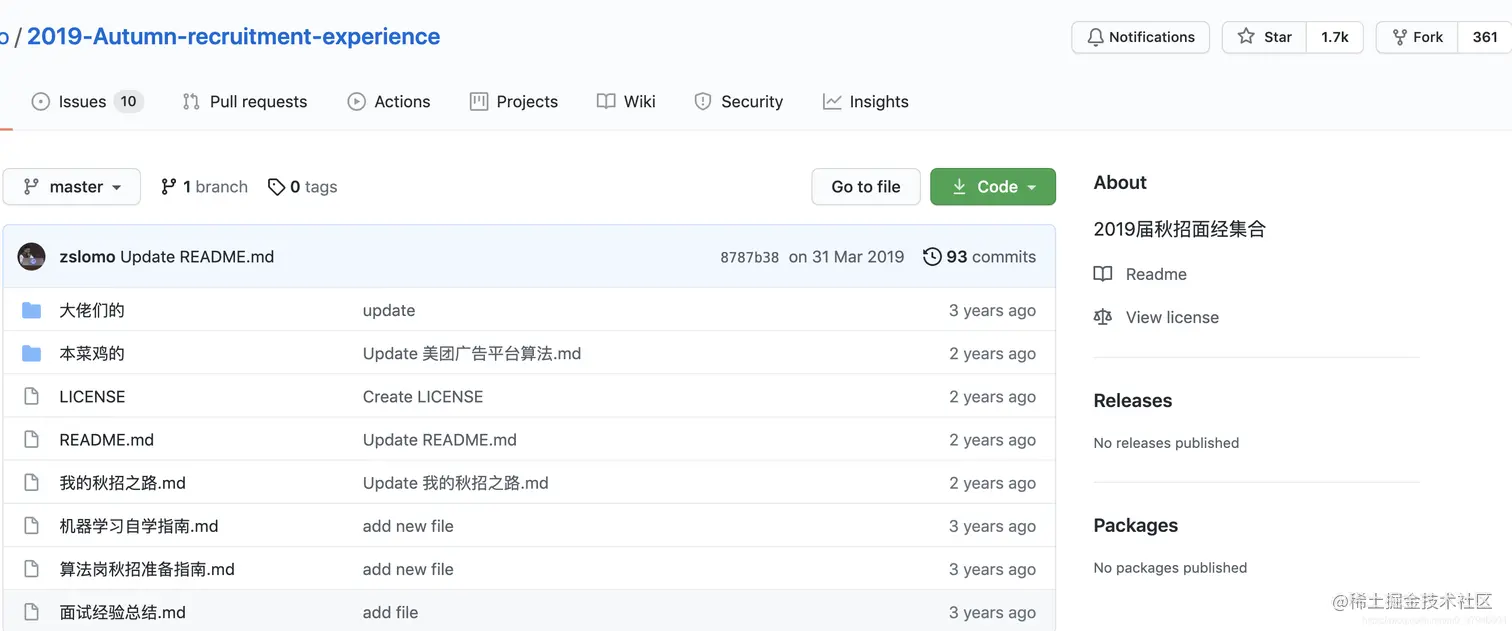This screenshot has width=1512, height=631.
Task: Open the Projects tab
Action: tap(514, 101)
